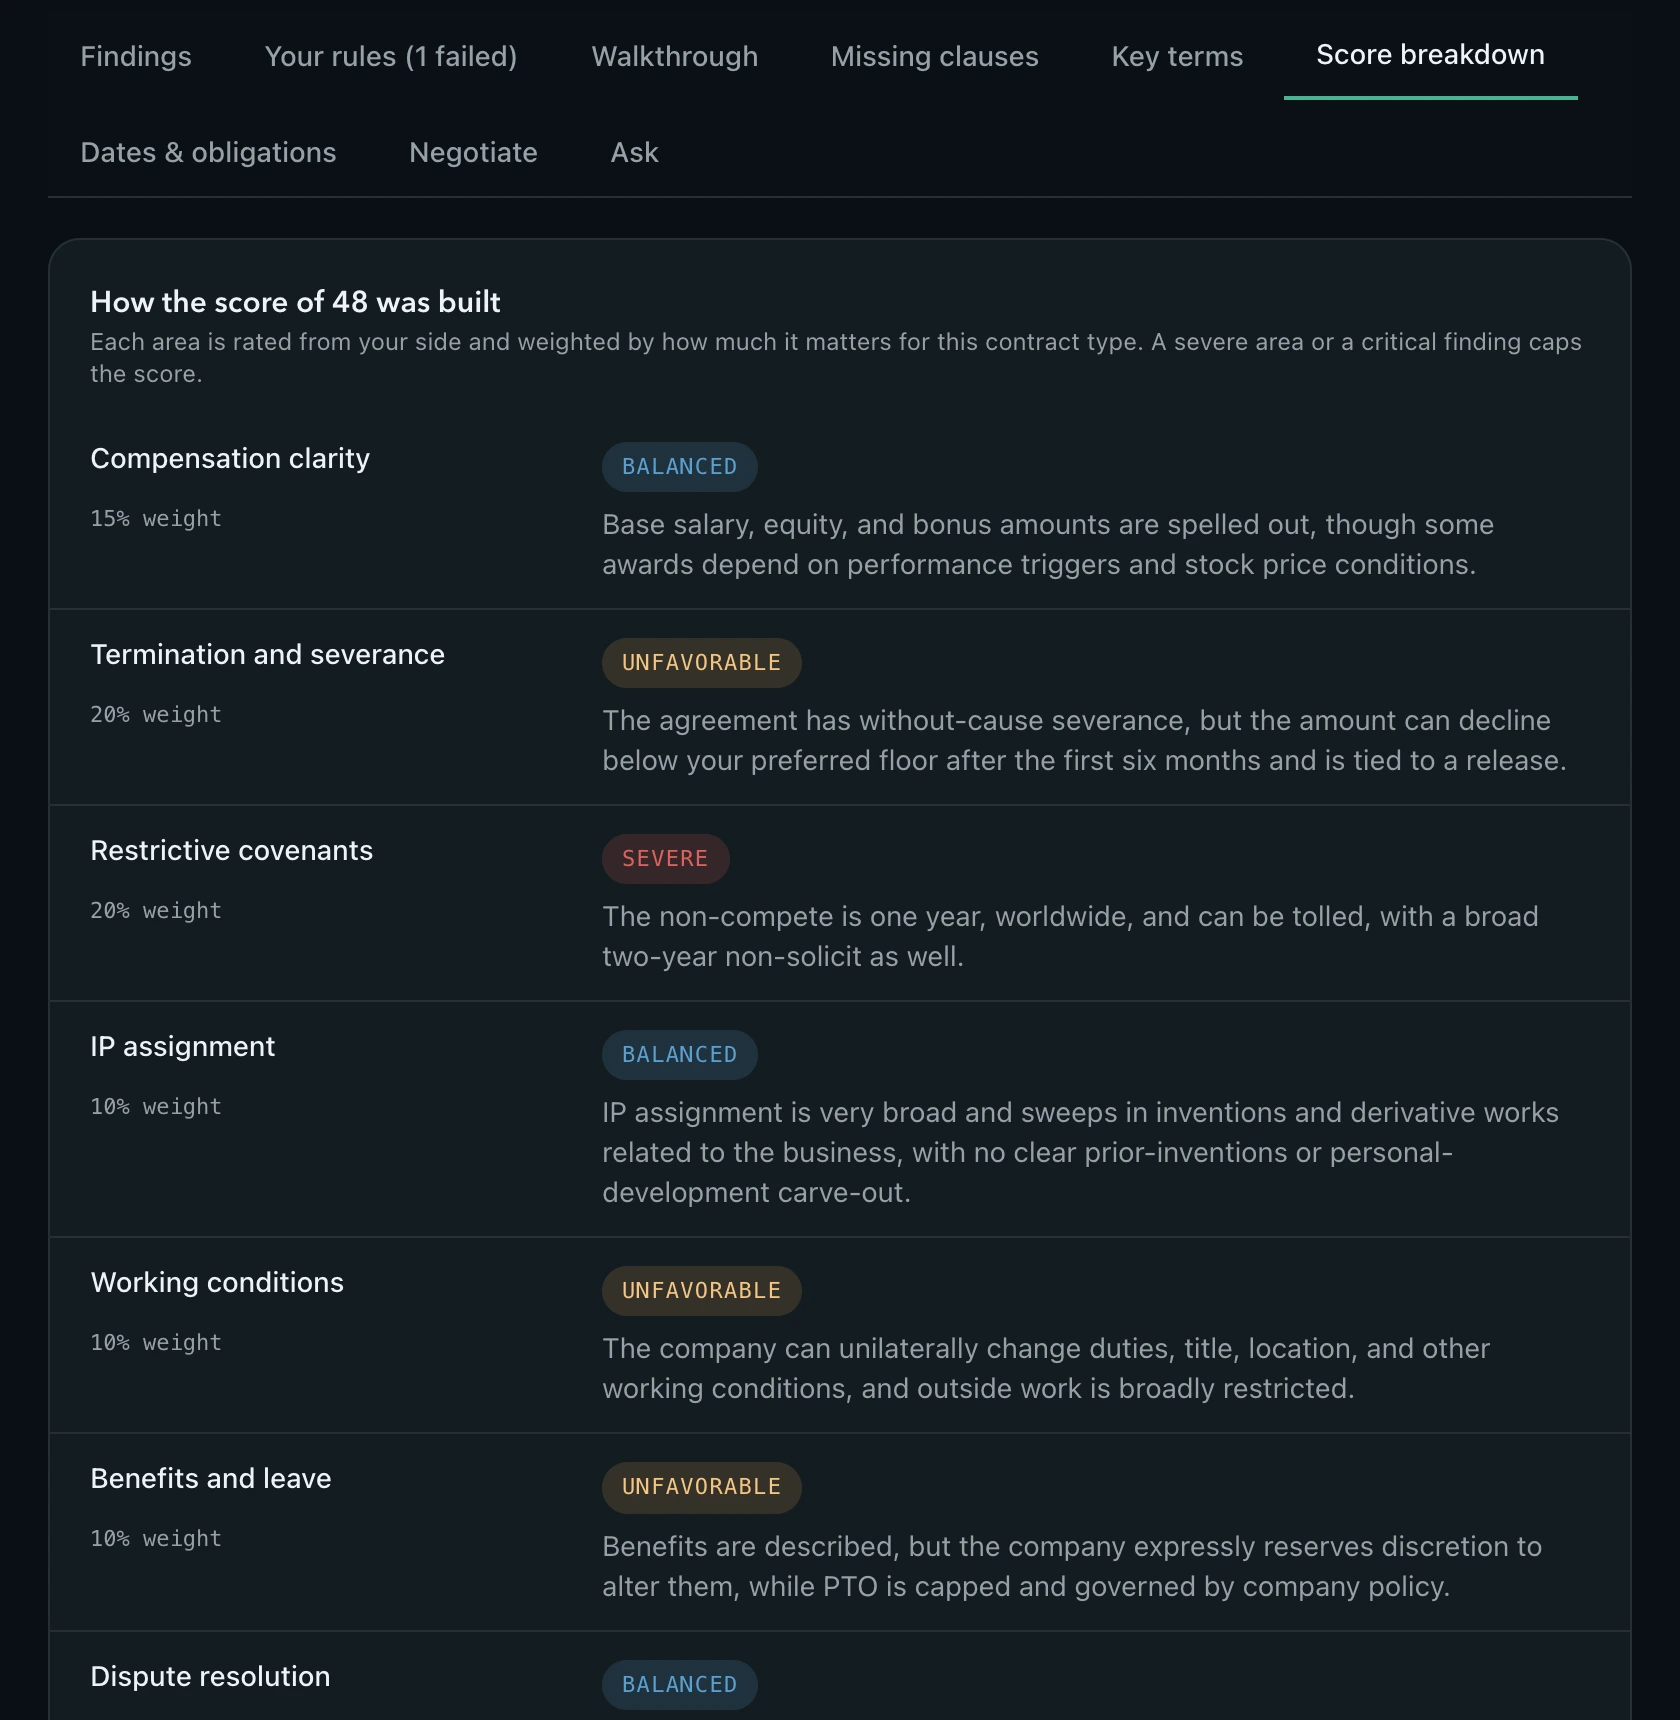Viewport: 1680px width, 1720px height.
Task: Click the BALANCED badge for IP assignment
Action: click(x=679, y=1055)
